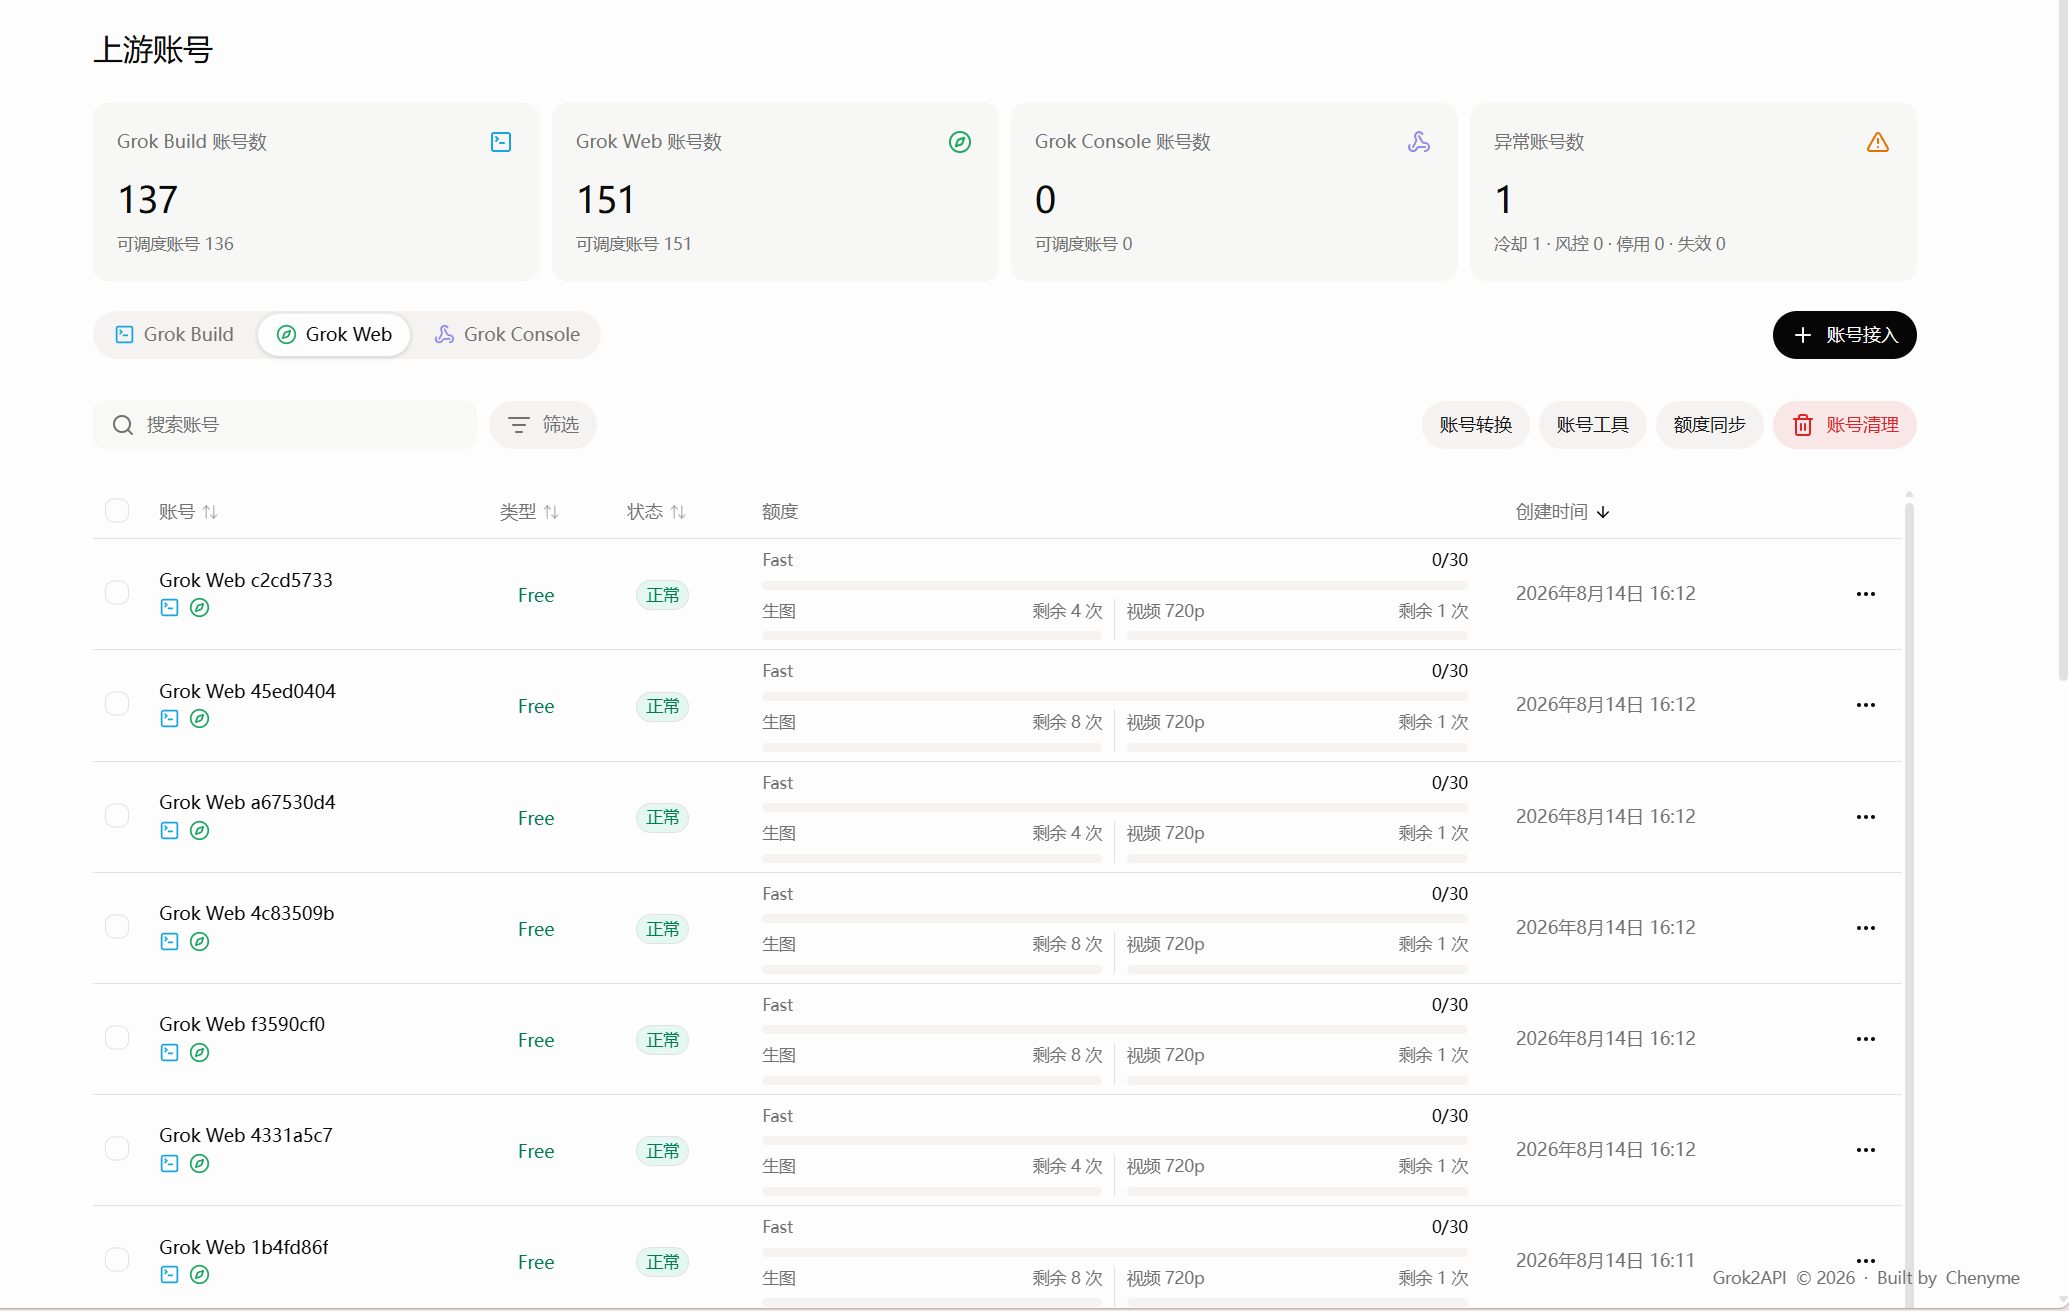This screenshot has width=2069, height=1311.
Task: Select the Grok Web c2cd5733 row checkbox
Action: (117, 593)
